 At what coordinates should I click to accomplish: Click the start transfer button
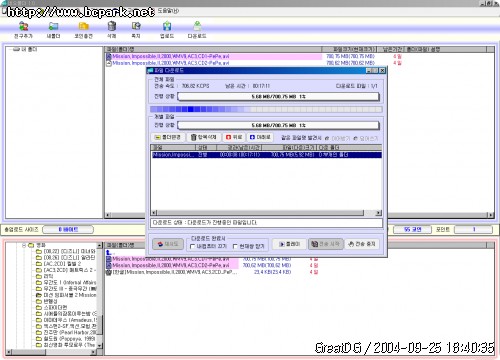[x=326, y=244]
